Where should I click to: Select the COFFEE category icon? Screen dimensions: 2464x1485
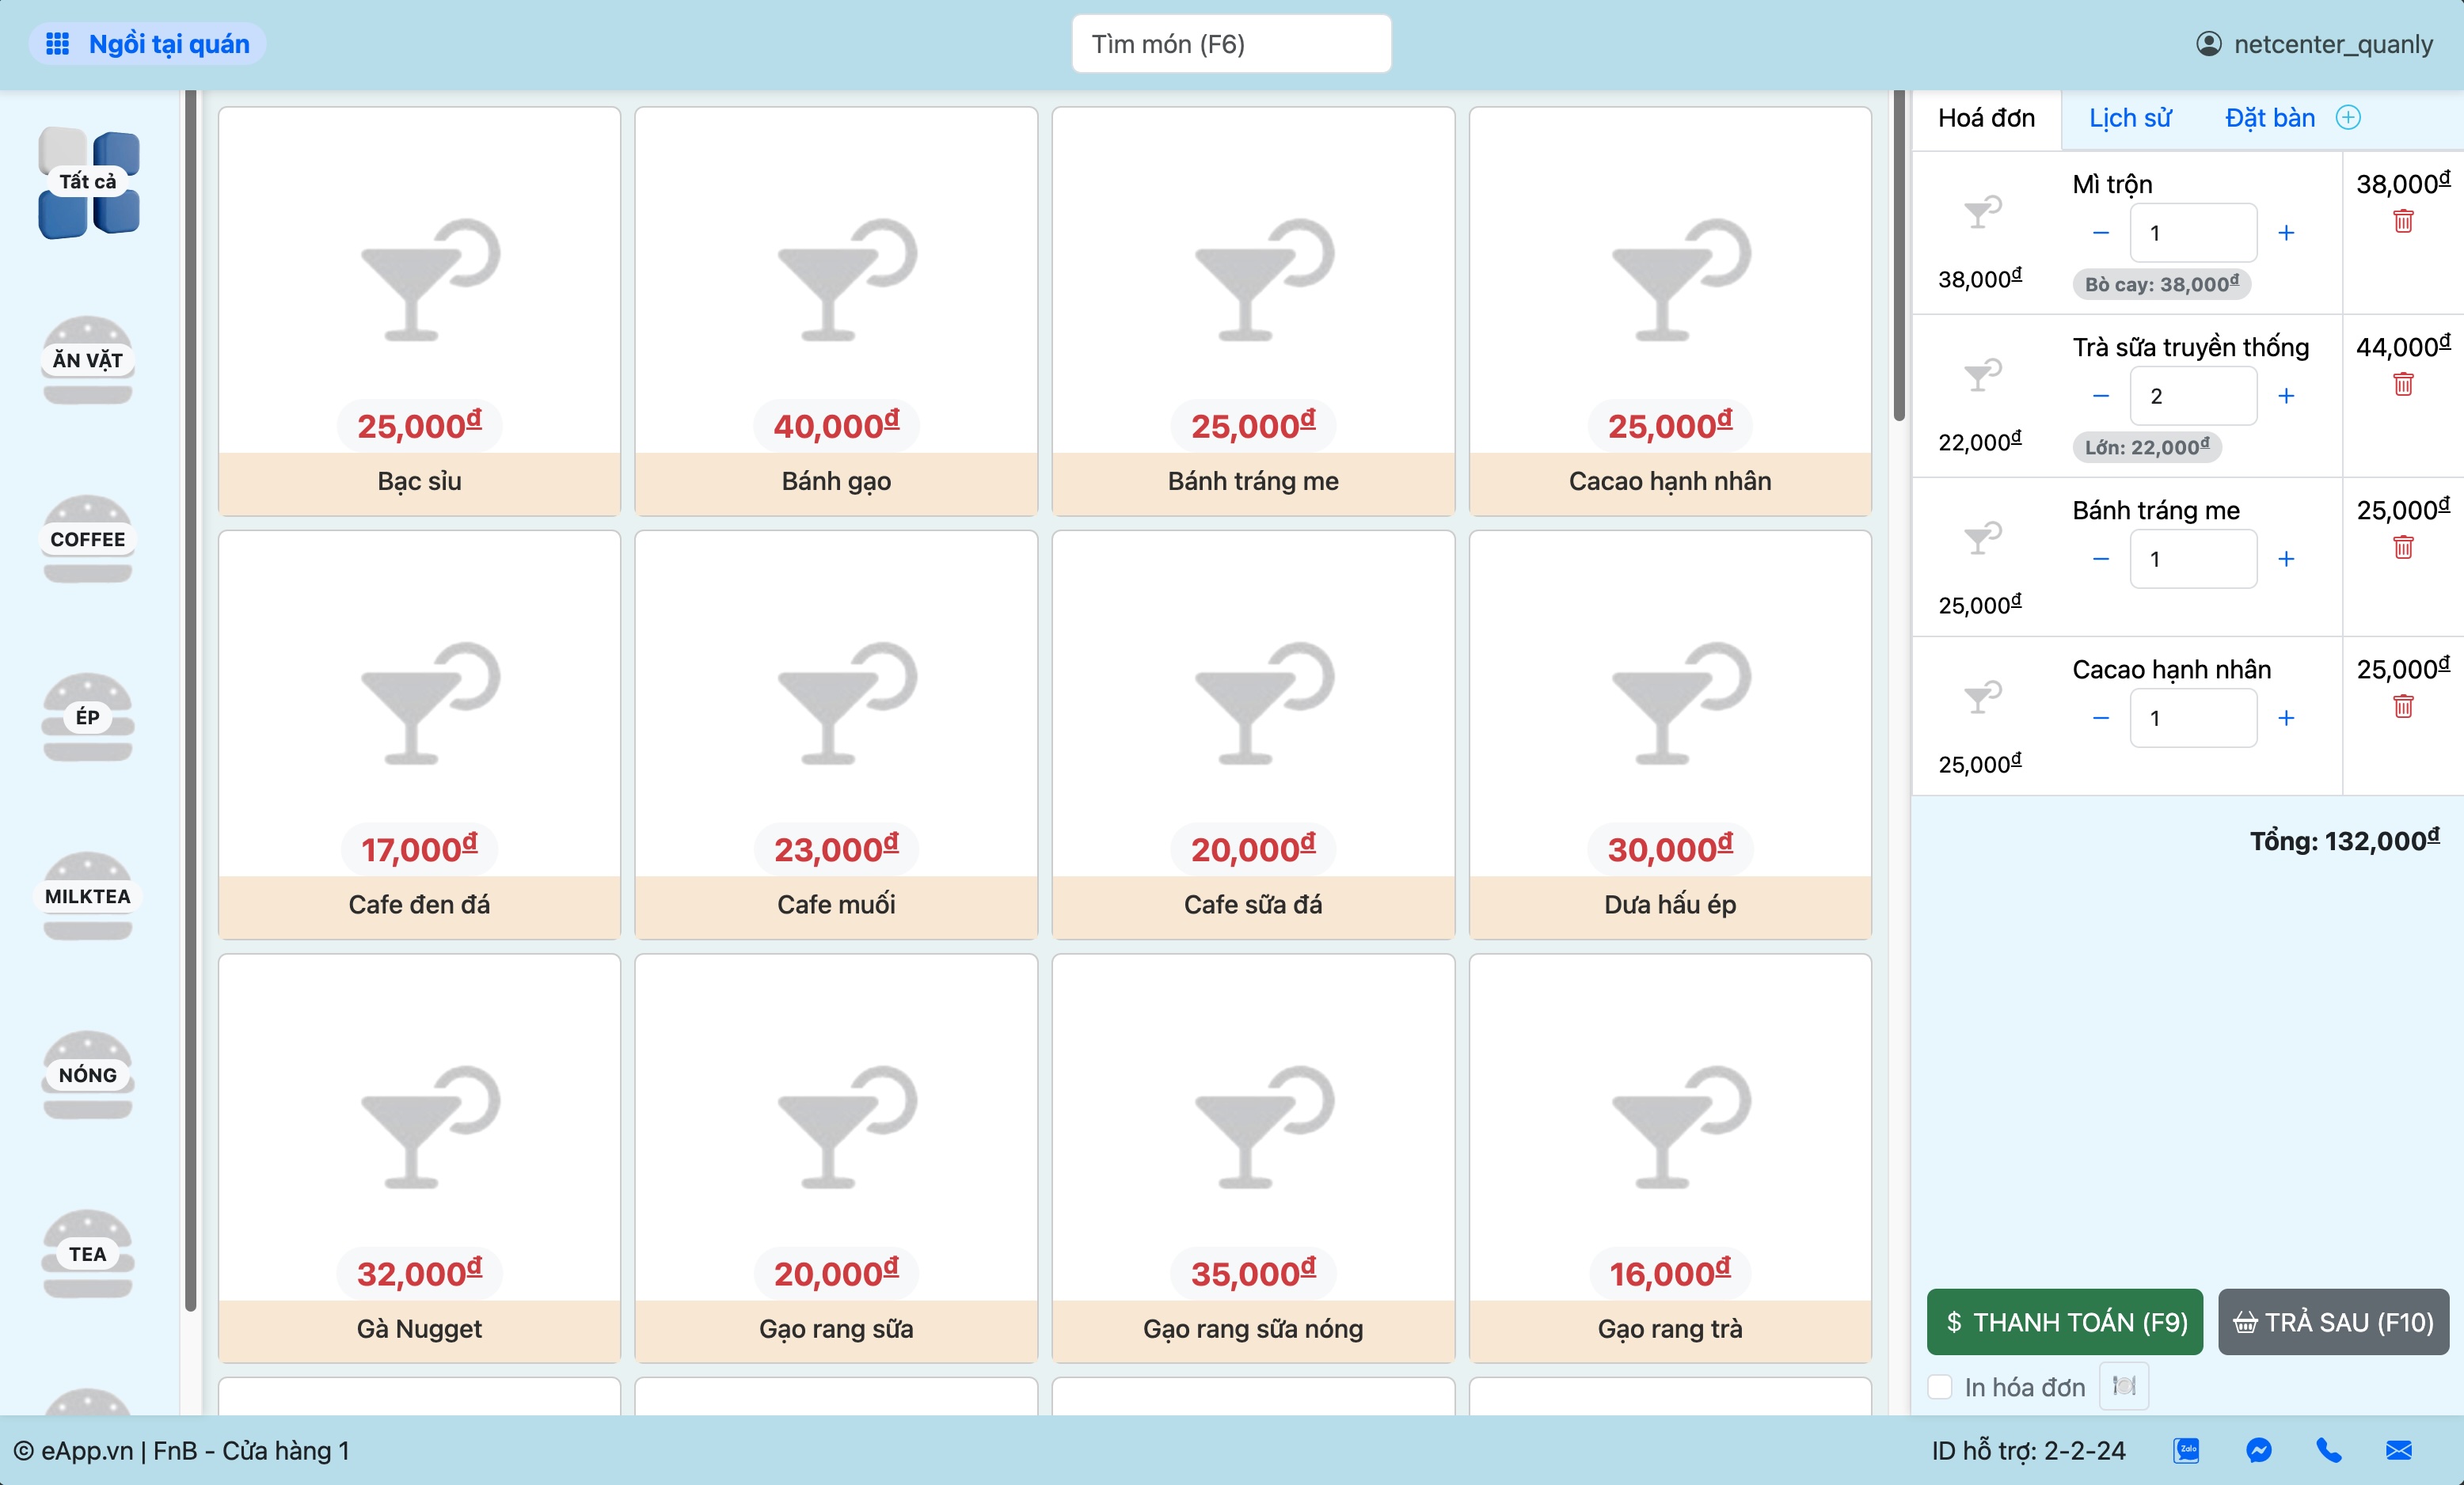pos(88,539)
